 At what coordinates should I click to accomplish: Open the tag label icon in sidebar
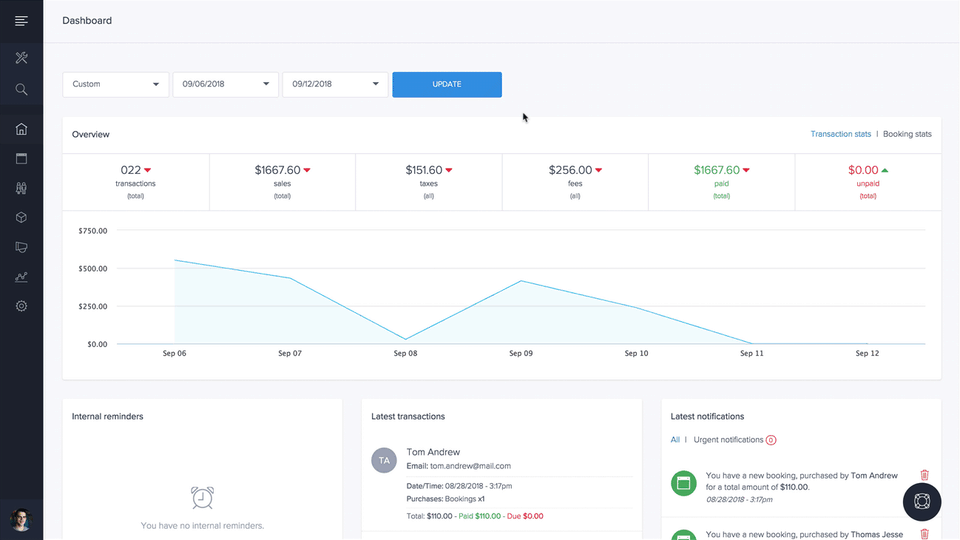pyautogui.click(x=21, y=247)
